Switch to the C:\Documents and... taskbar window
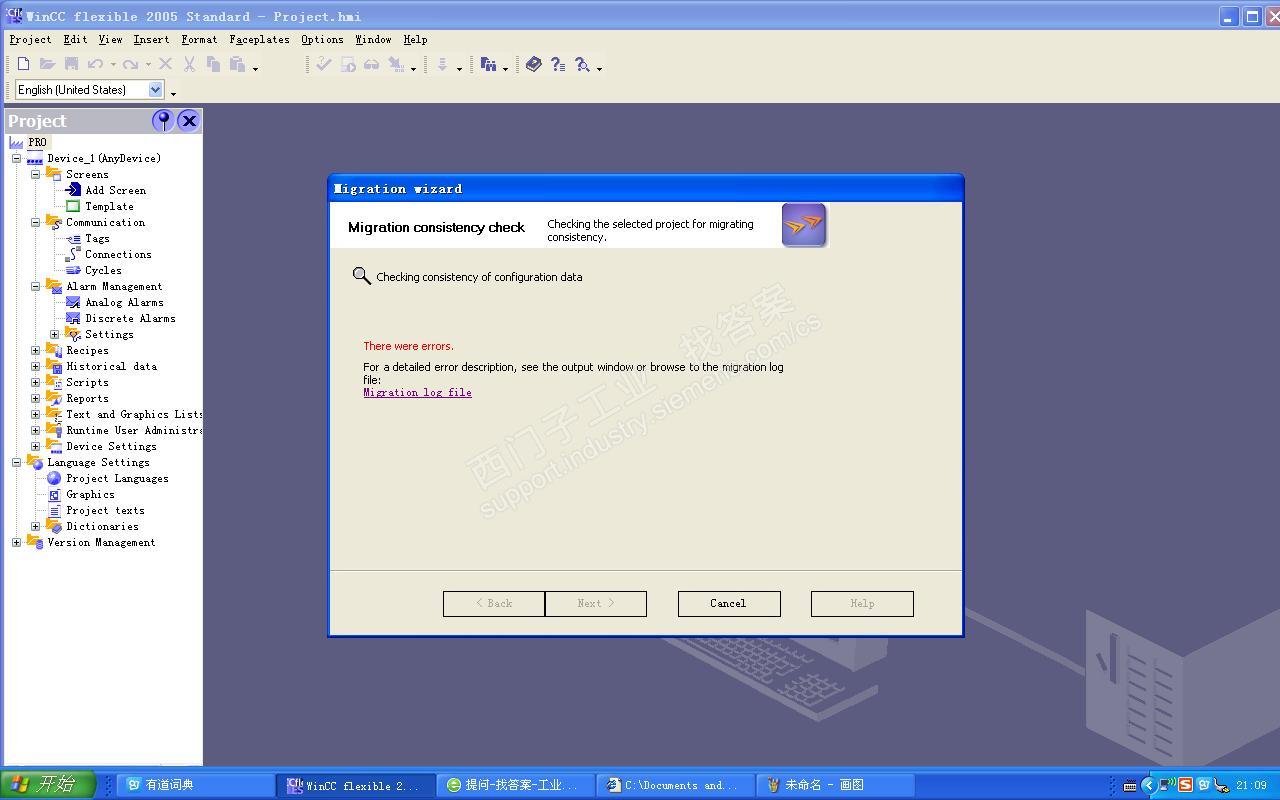 (x=675, y=785)
